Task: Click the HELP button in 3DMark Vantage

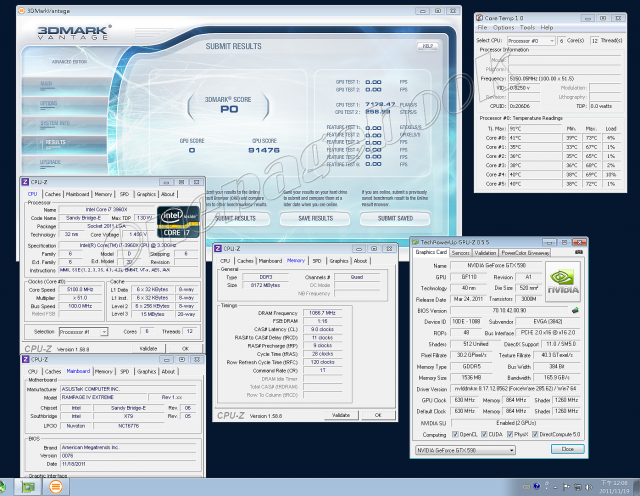Action: (427, 46)
